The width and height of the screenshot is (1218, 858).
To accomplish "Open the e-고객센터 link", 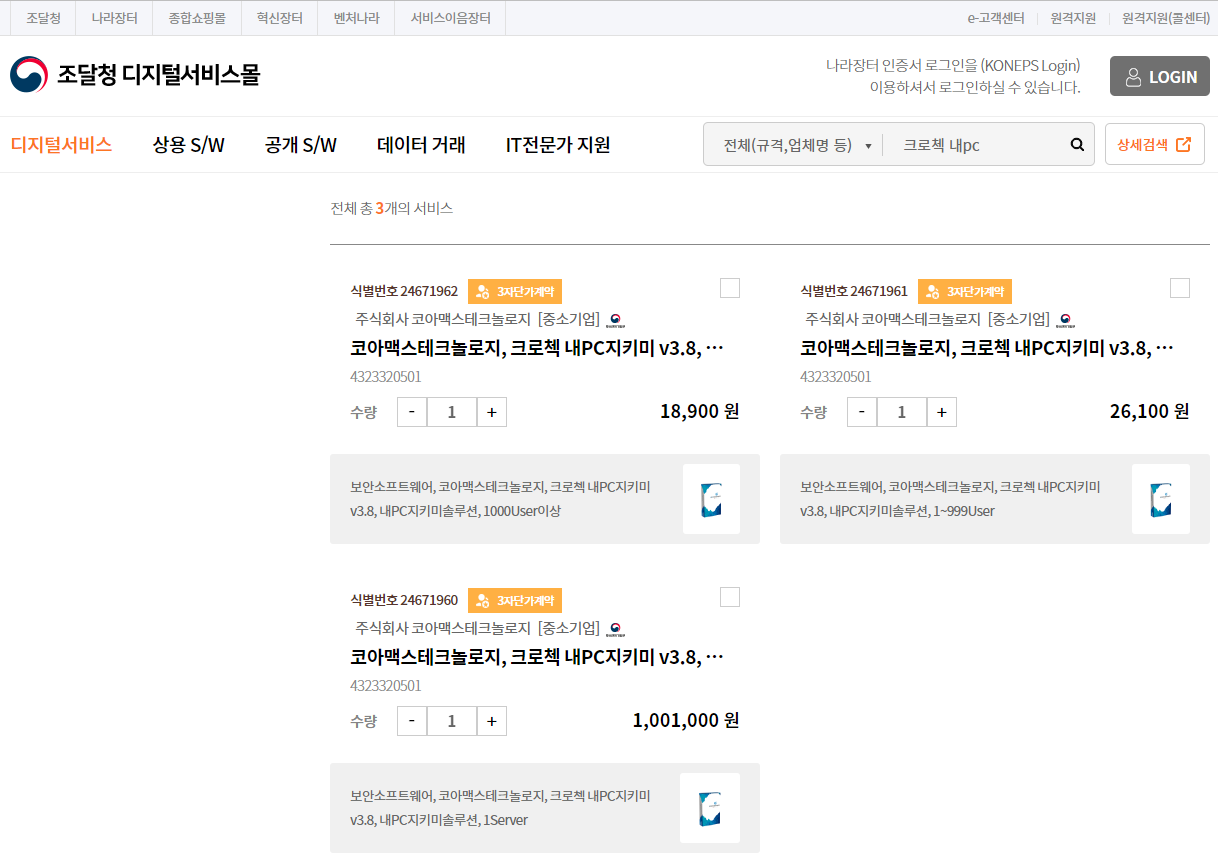I will [x=996, y=18].
